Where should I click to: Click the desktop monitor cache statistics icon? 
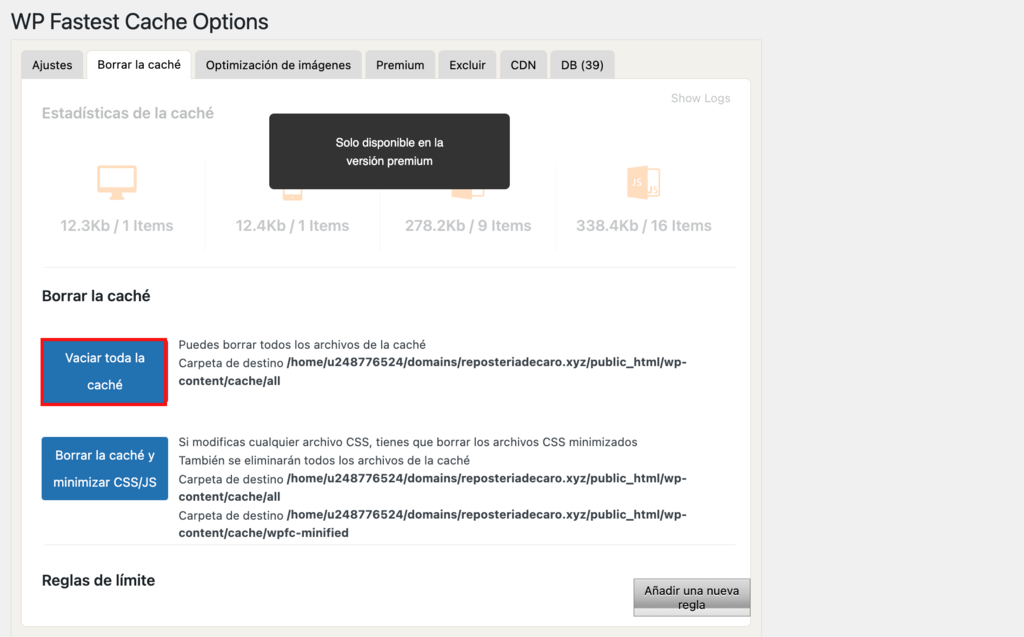(117, 182)
